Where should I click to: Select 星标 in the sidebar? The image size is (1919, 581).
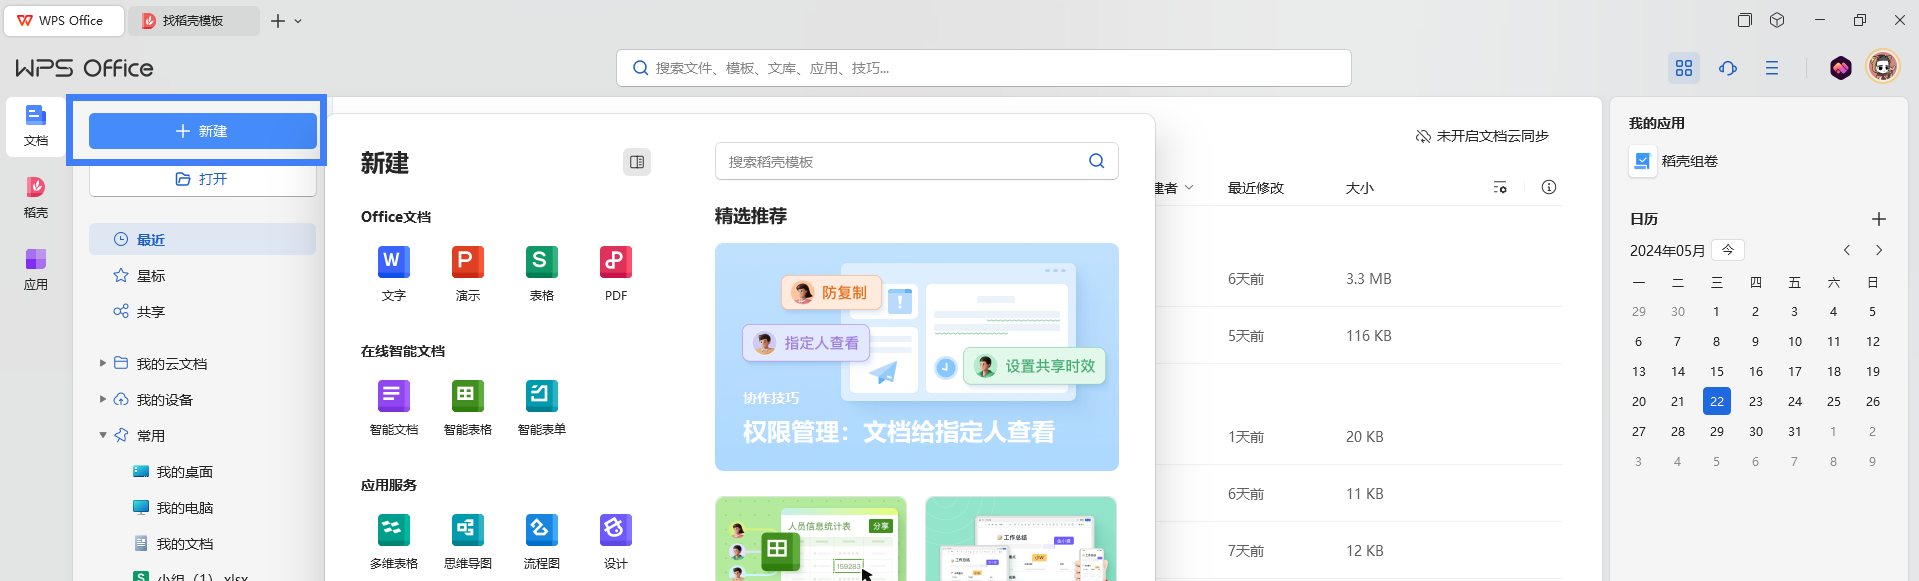202,275
